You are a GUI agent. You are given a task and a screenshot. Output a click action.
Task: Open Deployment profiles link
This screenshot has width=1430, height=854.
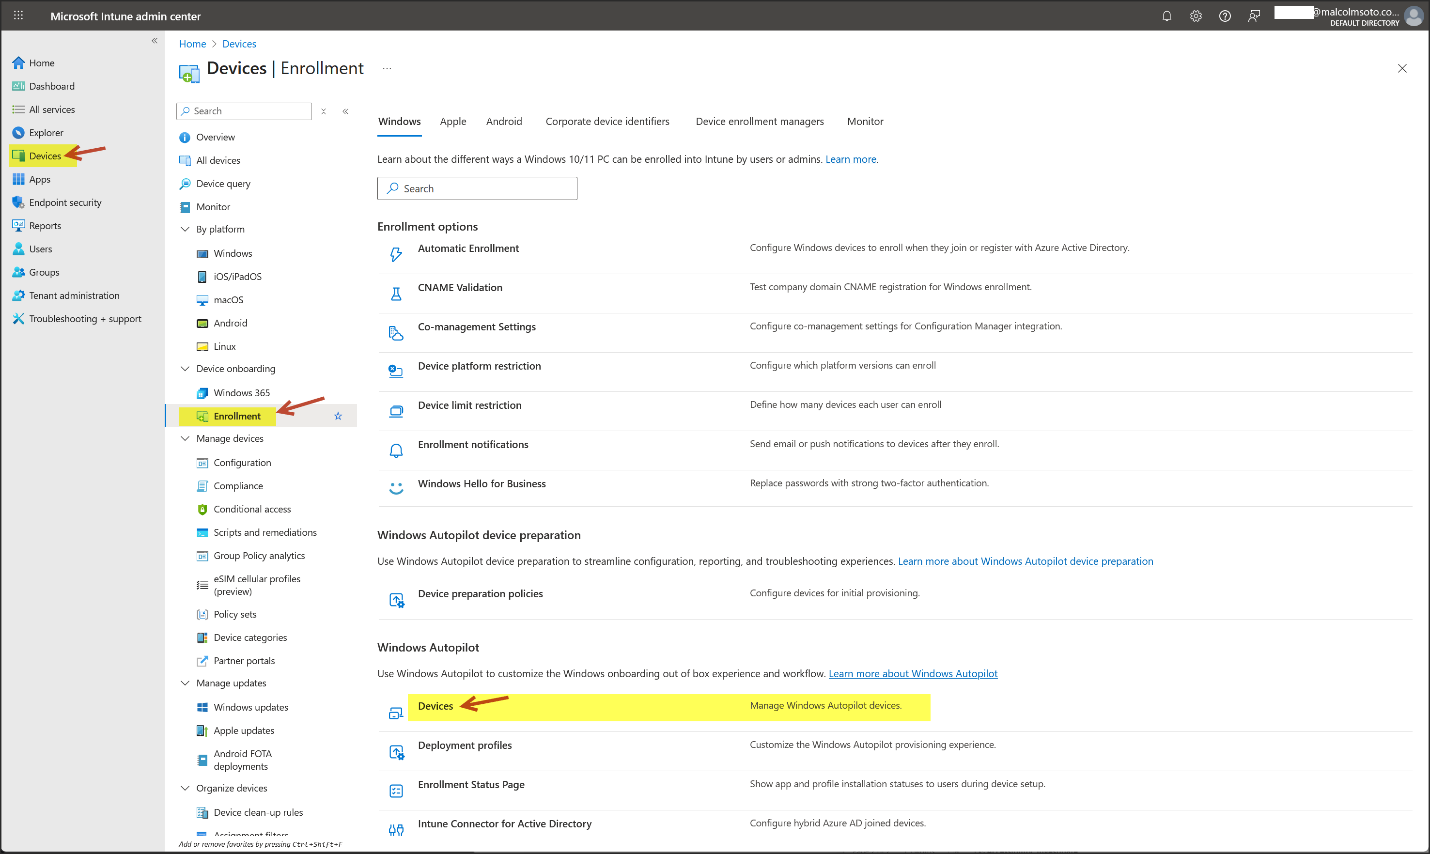tap(465, 746)
